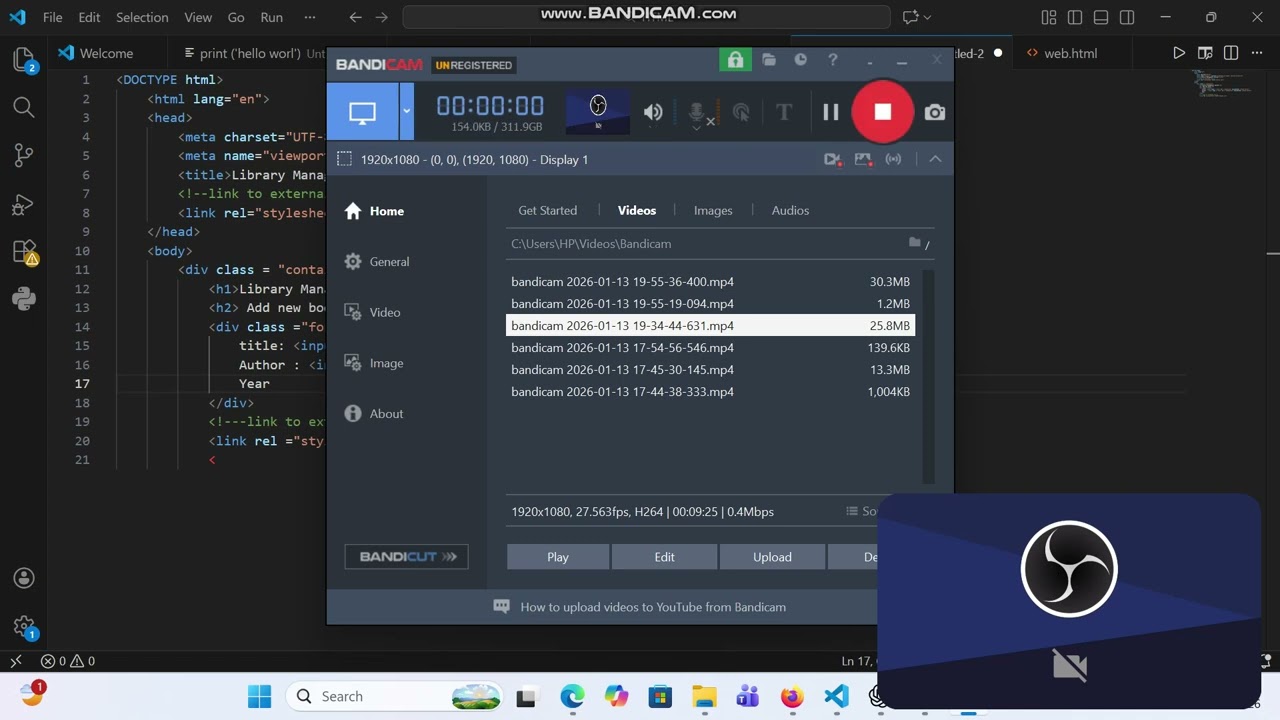Open VS Code Source Control icon

coord(24,155)
